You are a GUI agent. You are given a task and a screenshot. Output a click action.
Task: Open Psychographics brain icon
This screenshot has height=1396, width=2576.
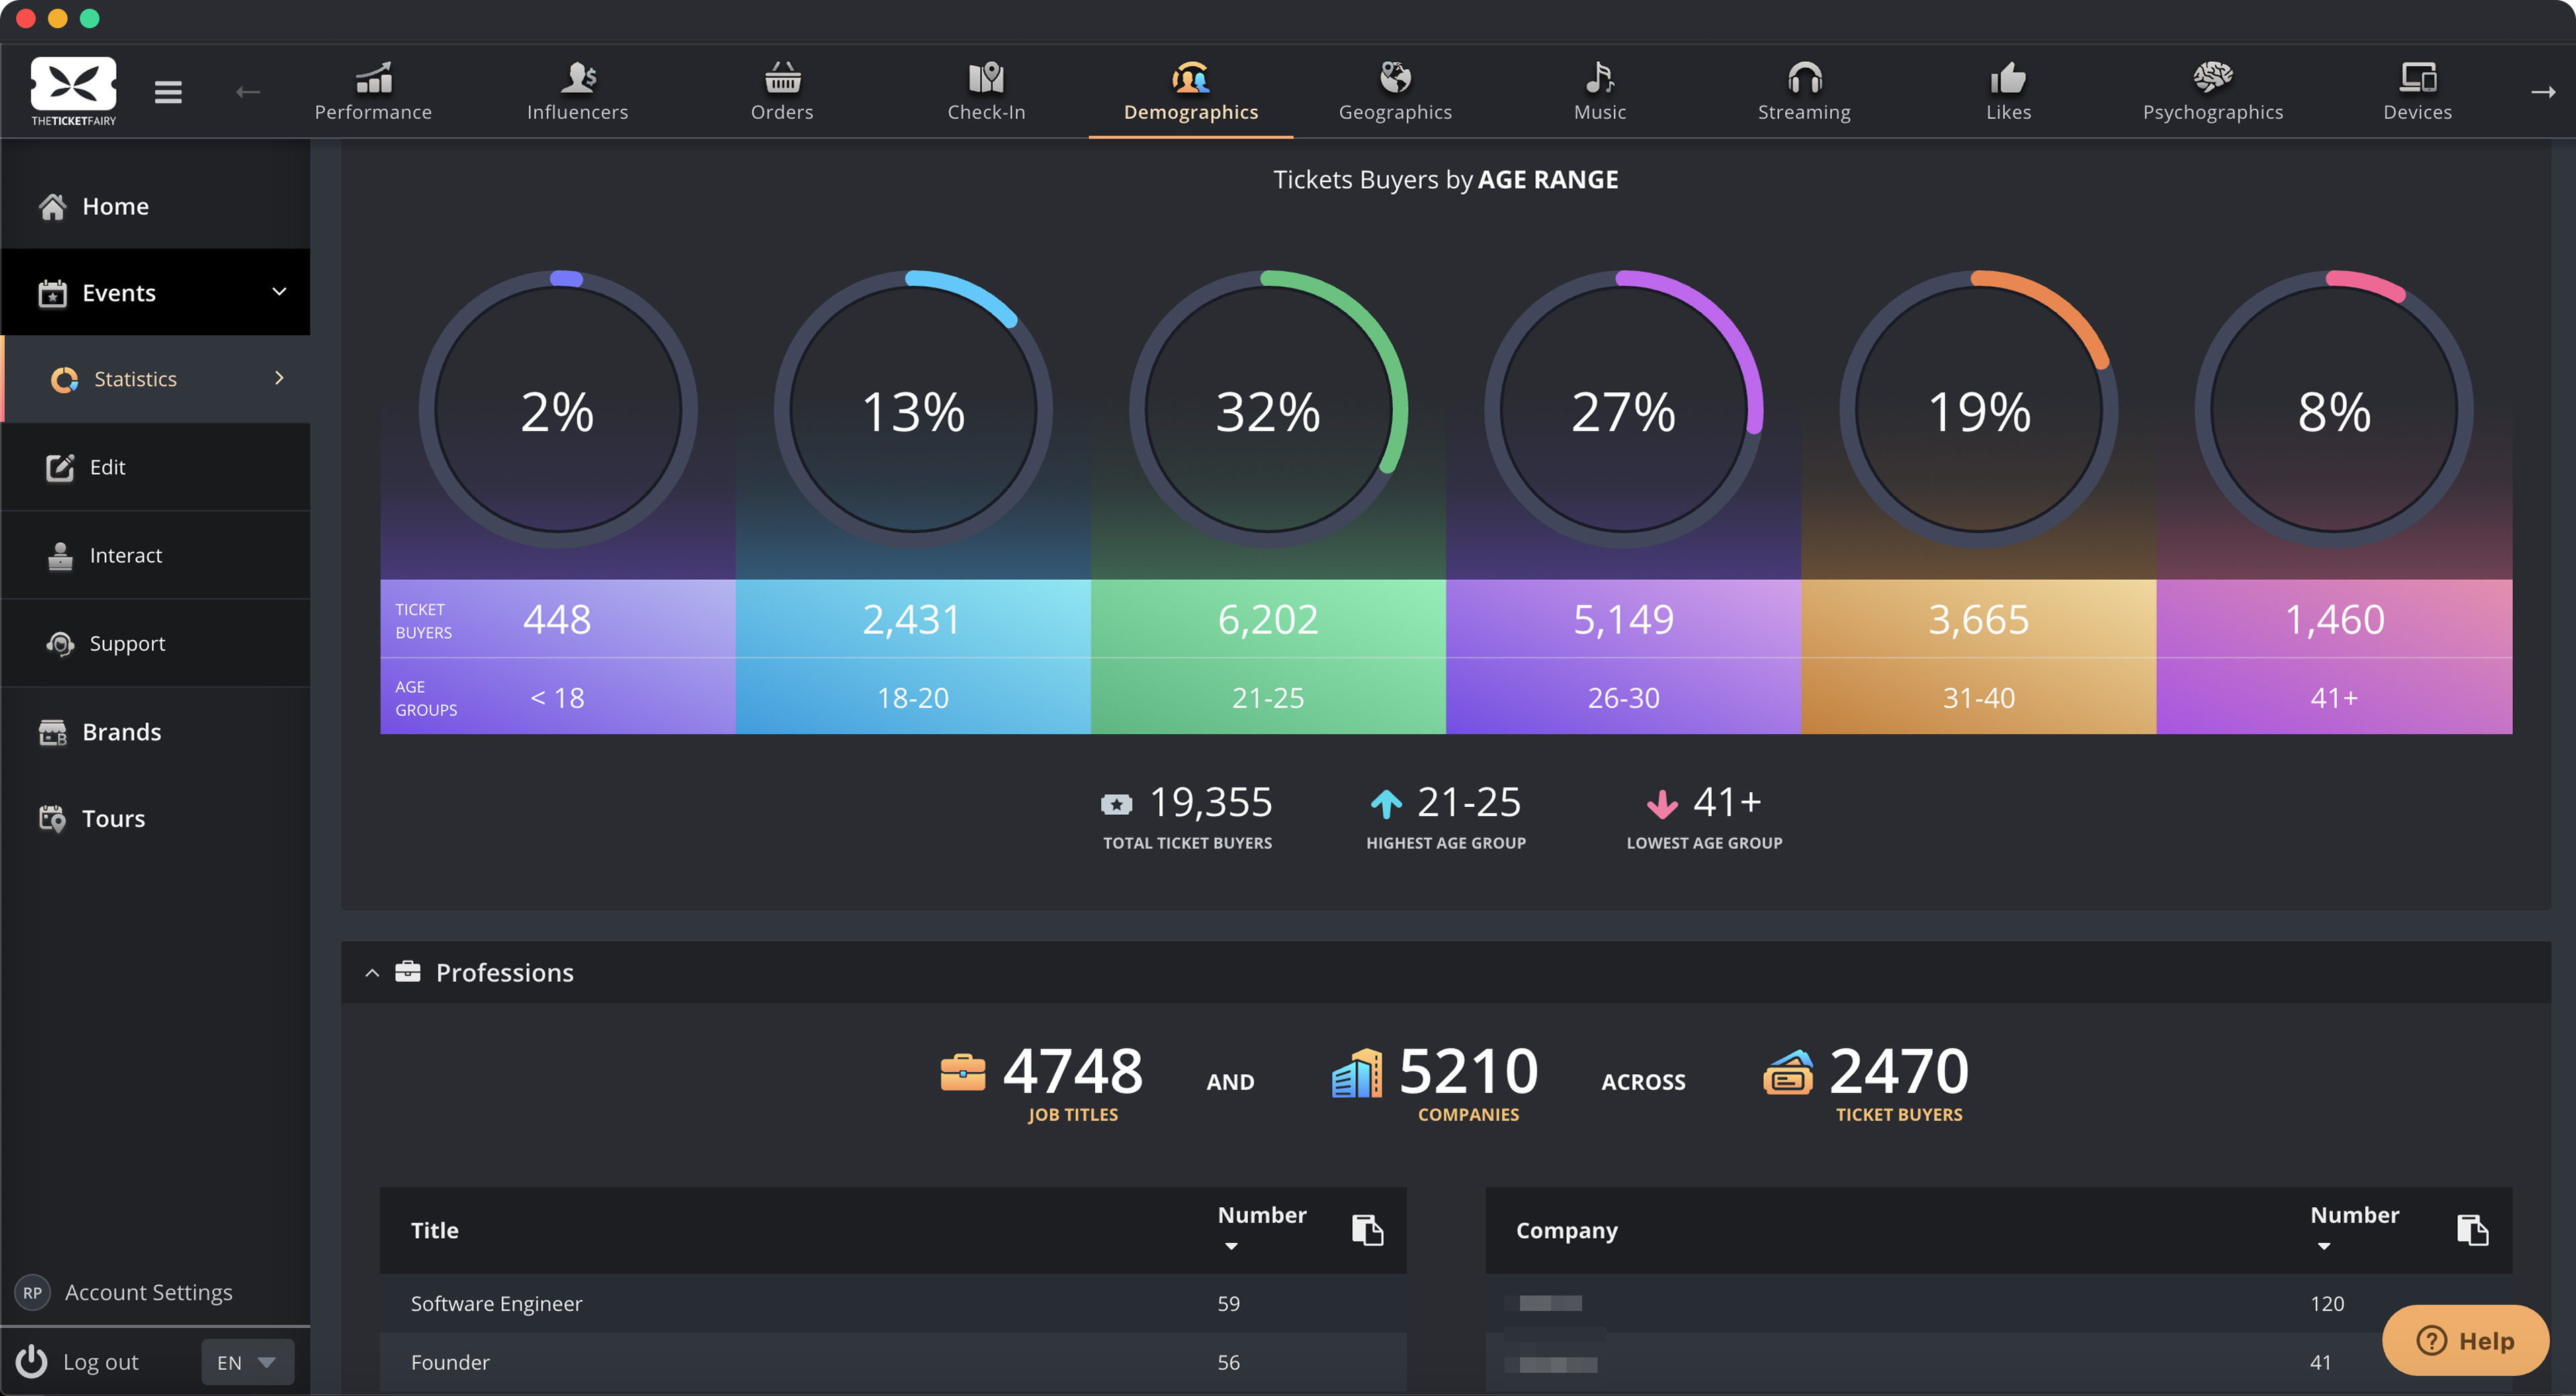[2212, 77]
